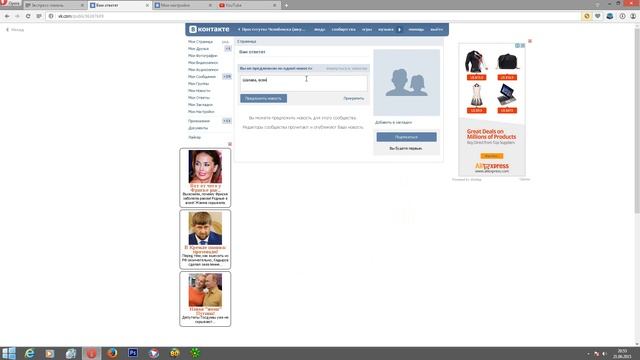Open 'Мои Сообщения' in the sidebar
The image size is (640, 360).
(202, 77)
